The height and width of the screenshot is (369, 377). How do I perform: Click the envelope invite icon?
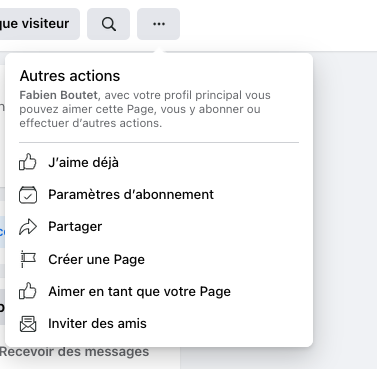tap(28, 324)
